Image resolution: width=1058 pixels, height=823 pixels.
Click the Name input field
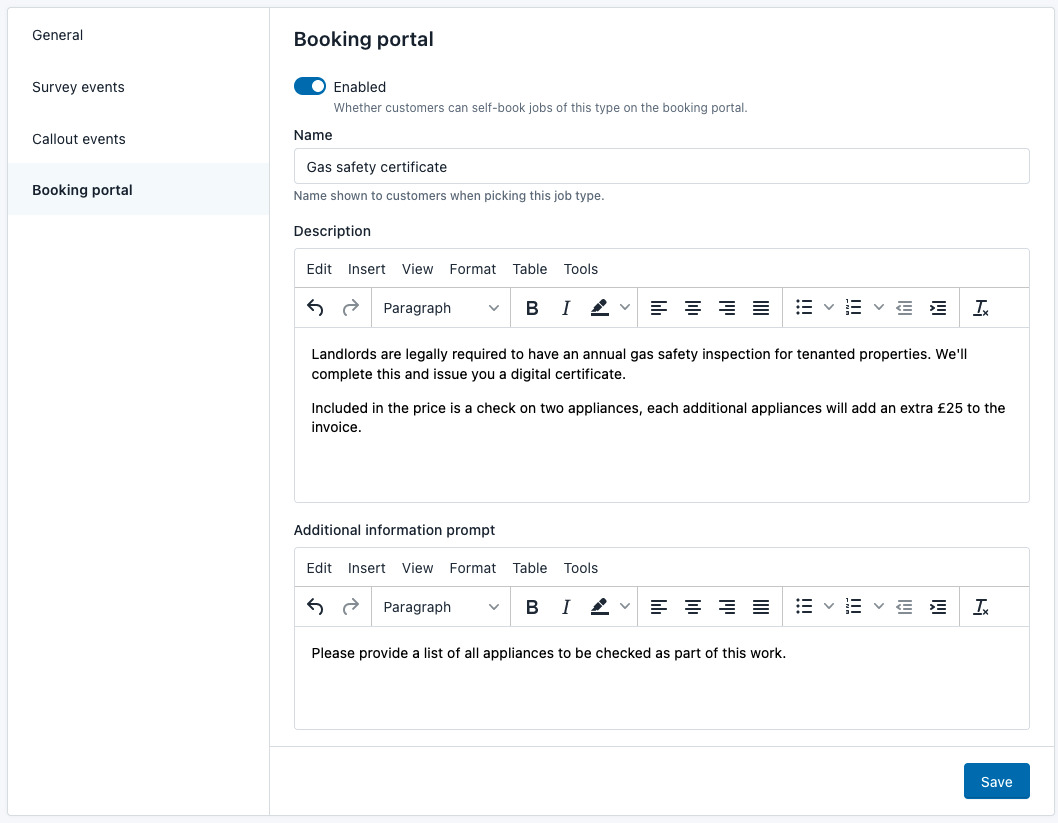click(661, 166)
